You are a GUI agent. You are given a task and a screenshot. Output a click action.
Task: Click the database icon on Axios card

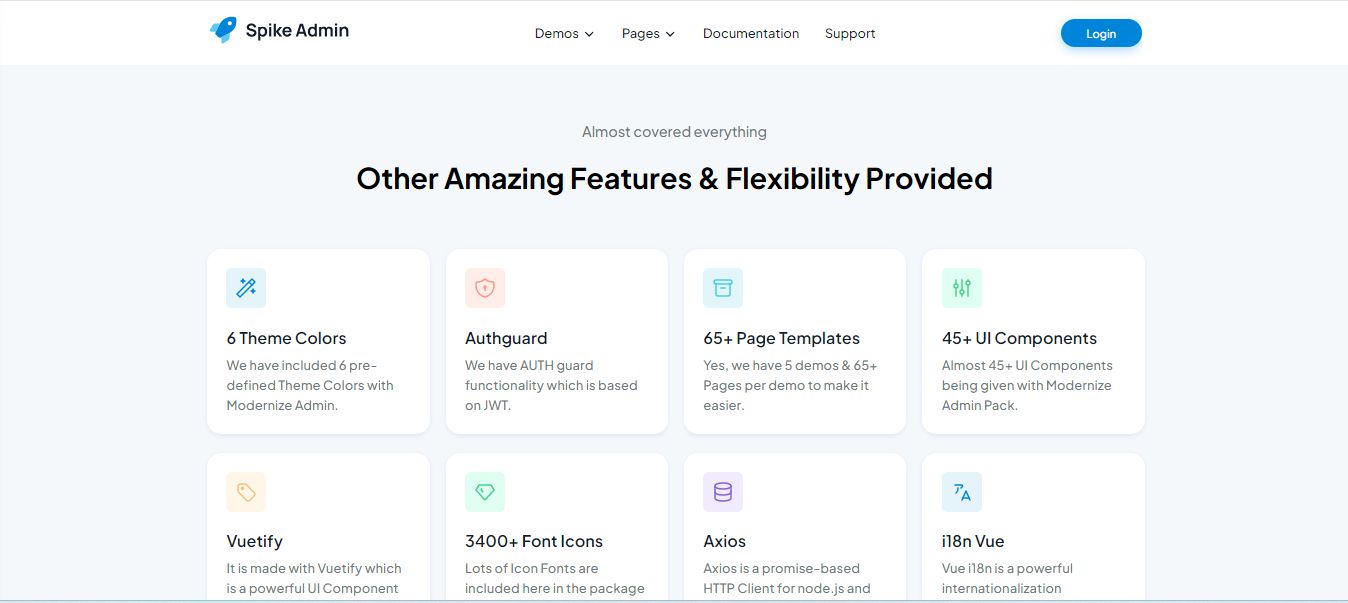tap(723, 492)
